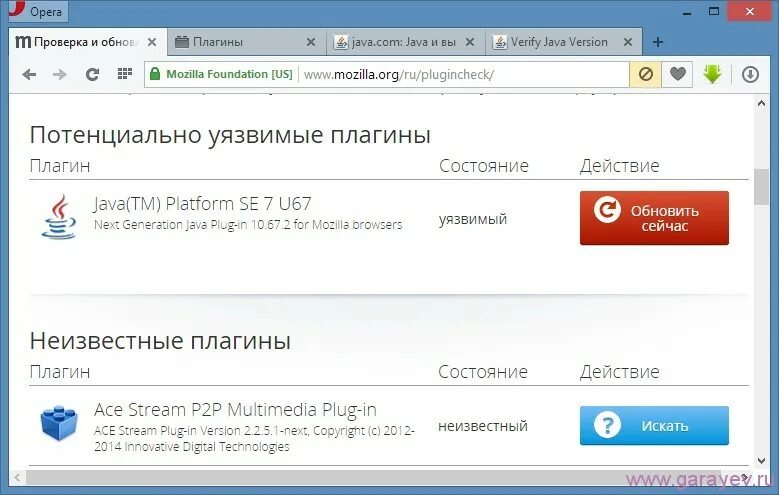Click the неизвестный status text
779x495 pixels.
coord(483,426)
